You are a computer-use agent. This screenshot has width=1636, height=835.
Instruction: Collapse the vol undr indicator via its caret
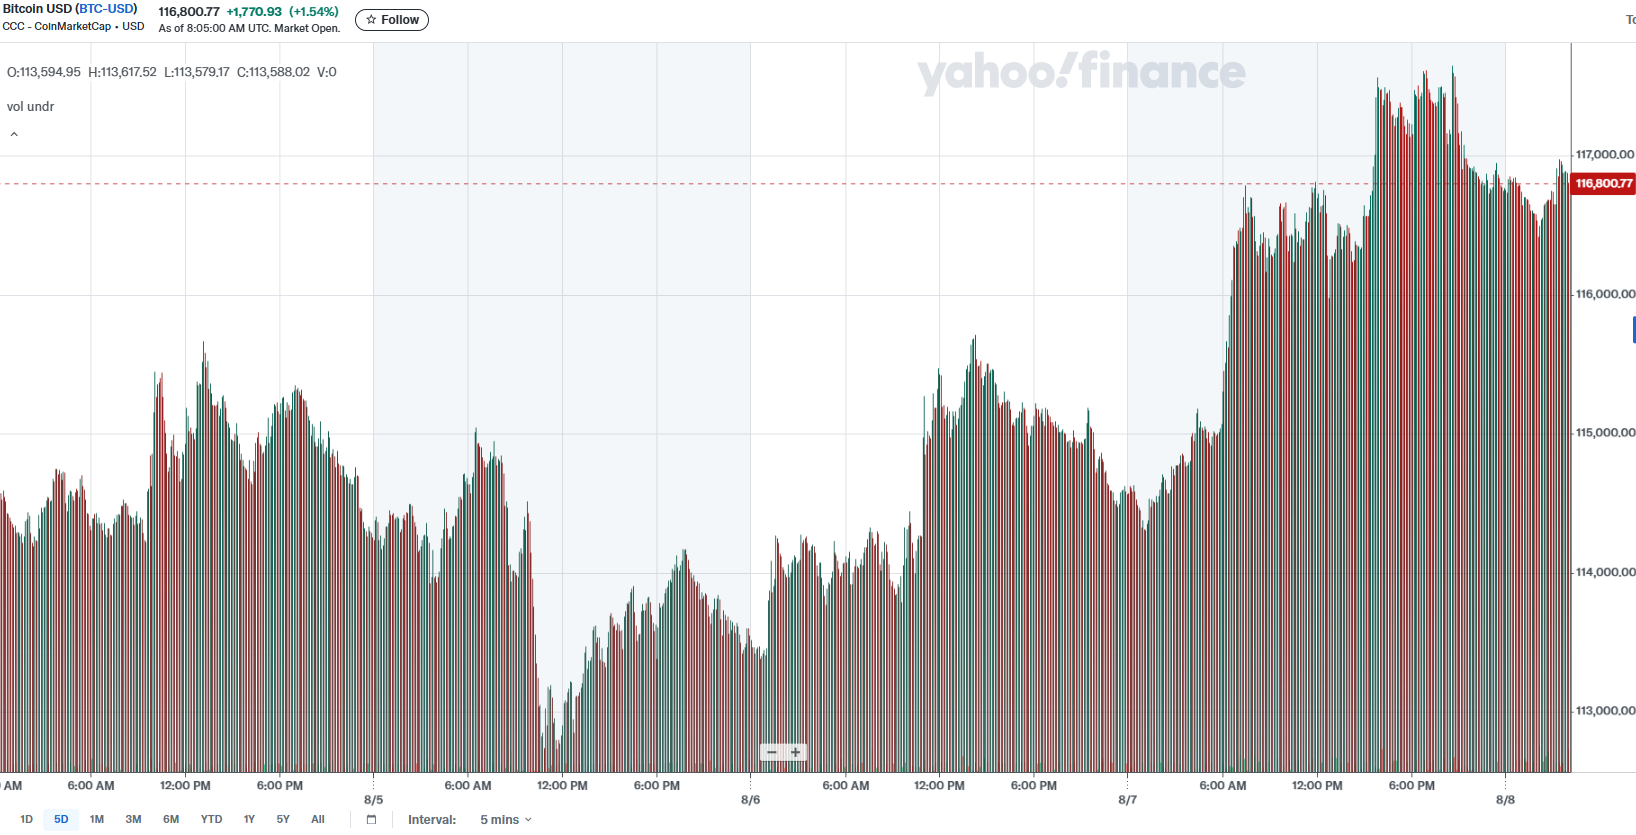(x=13, y=133)
